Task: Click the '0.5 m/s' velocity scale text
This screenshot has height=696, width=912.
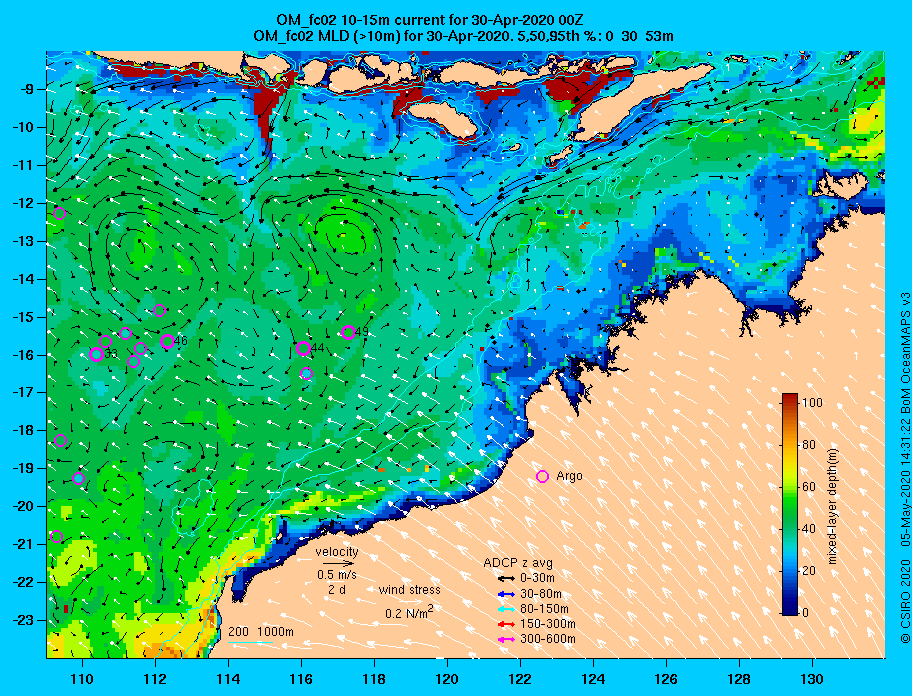Action: [x=337, y=574]
